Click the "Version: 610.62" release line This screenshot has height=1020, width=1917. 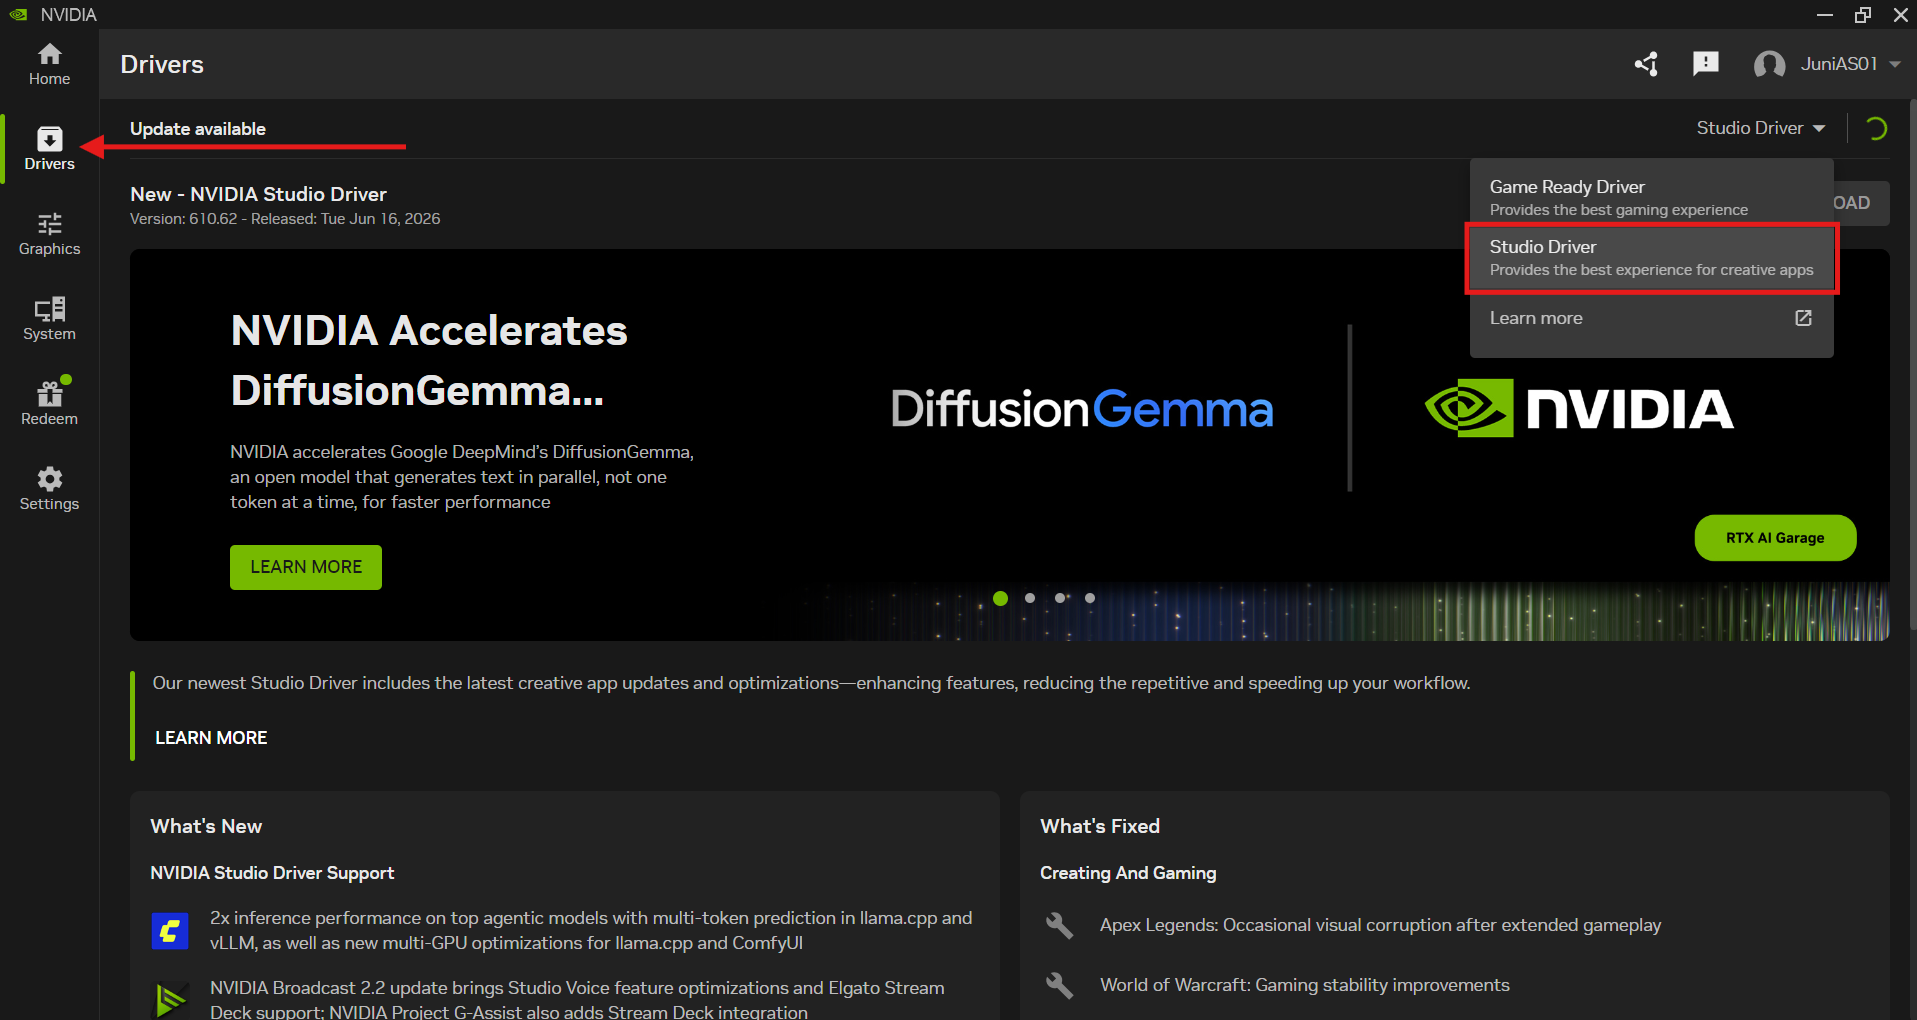[285, 219]
